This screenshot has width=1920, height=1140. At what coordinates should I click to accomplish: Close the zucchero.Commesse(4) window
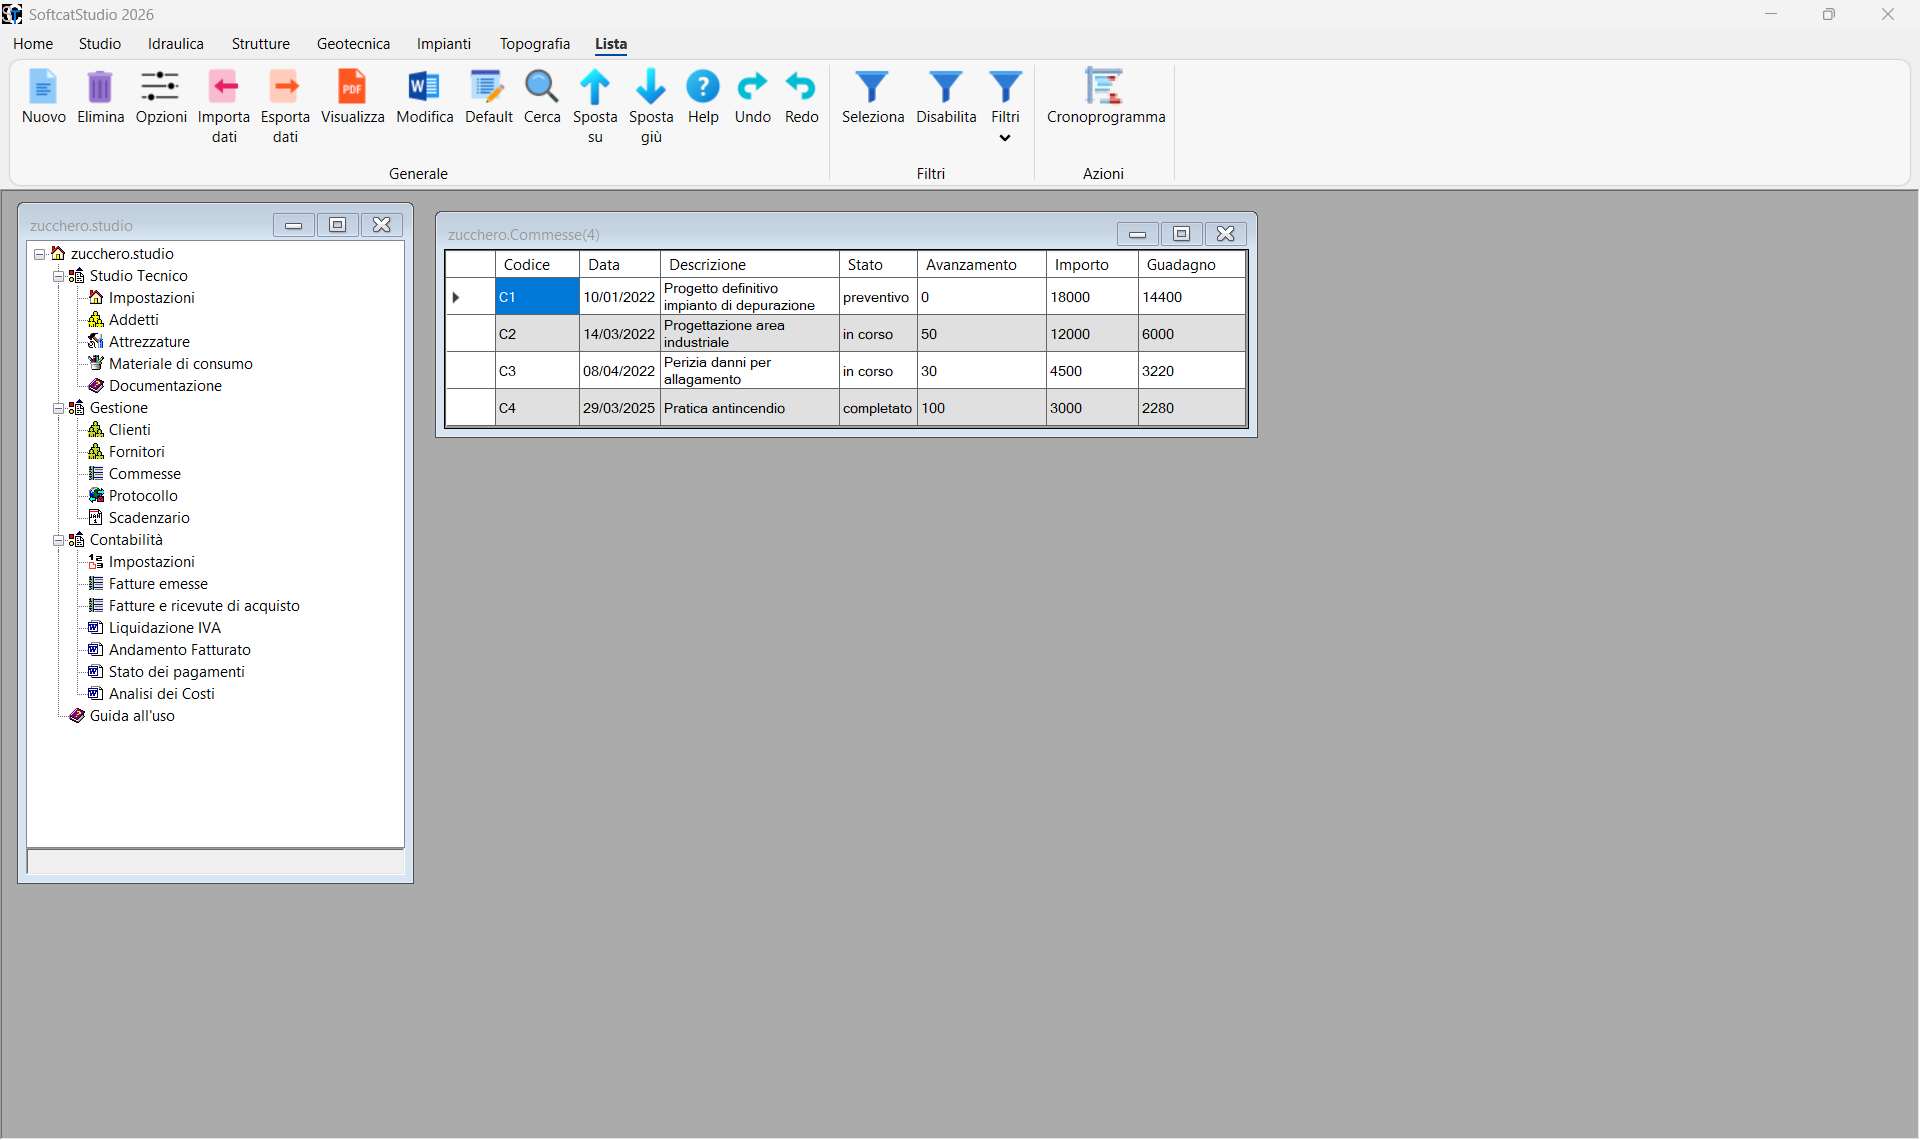coord(1225,234)
